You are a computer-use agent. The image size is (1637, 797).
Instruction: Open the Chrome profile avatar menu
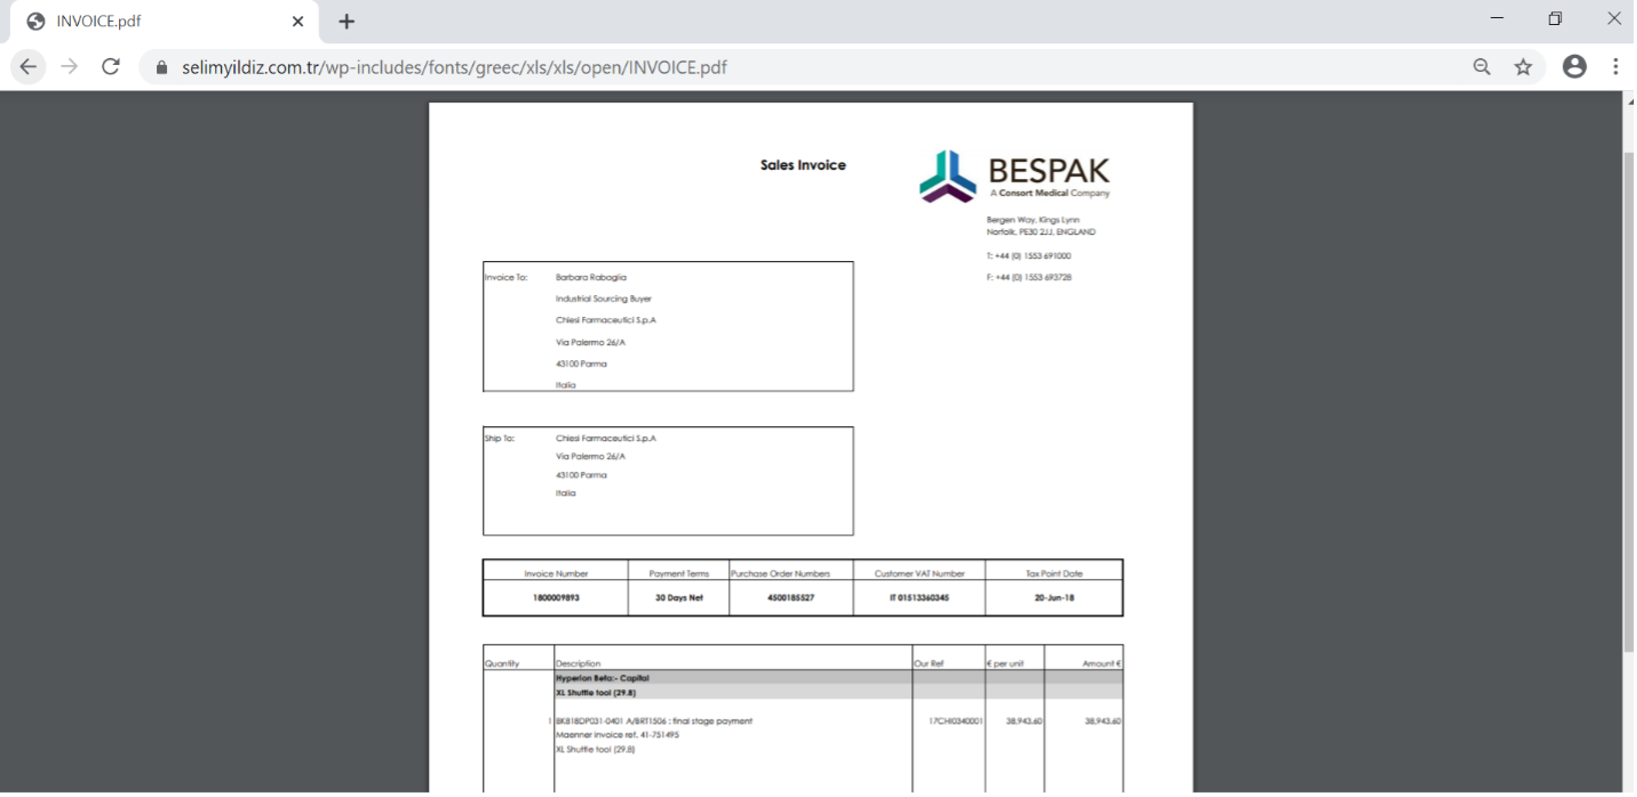point(1574,67)
